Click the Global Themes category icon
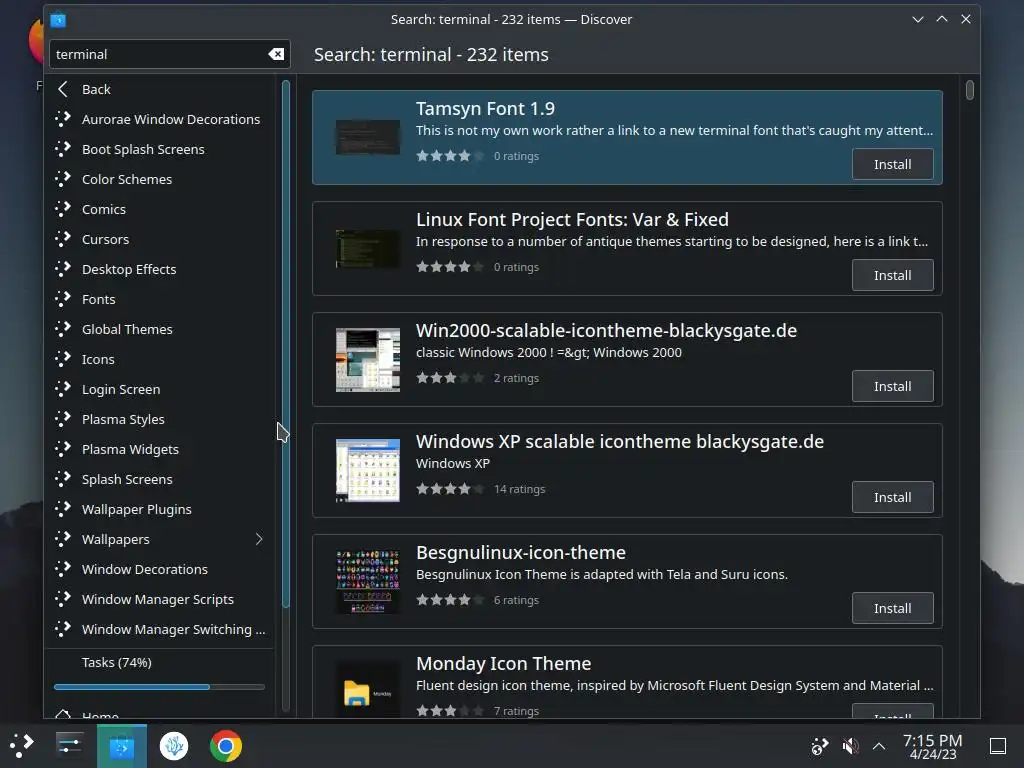This screenshot has height=768, width=1024. pyautogui.click(x=63, y=329)
